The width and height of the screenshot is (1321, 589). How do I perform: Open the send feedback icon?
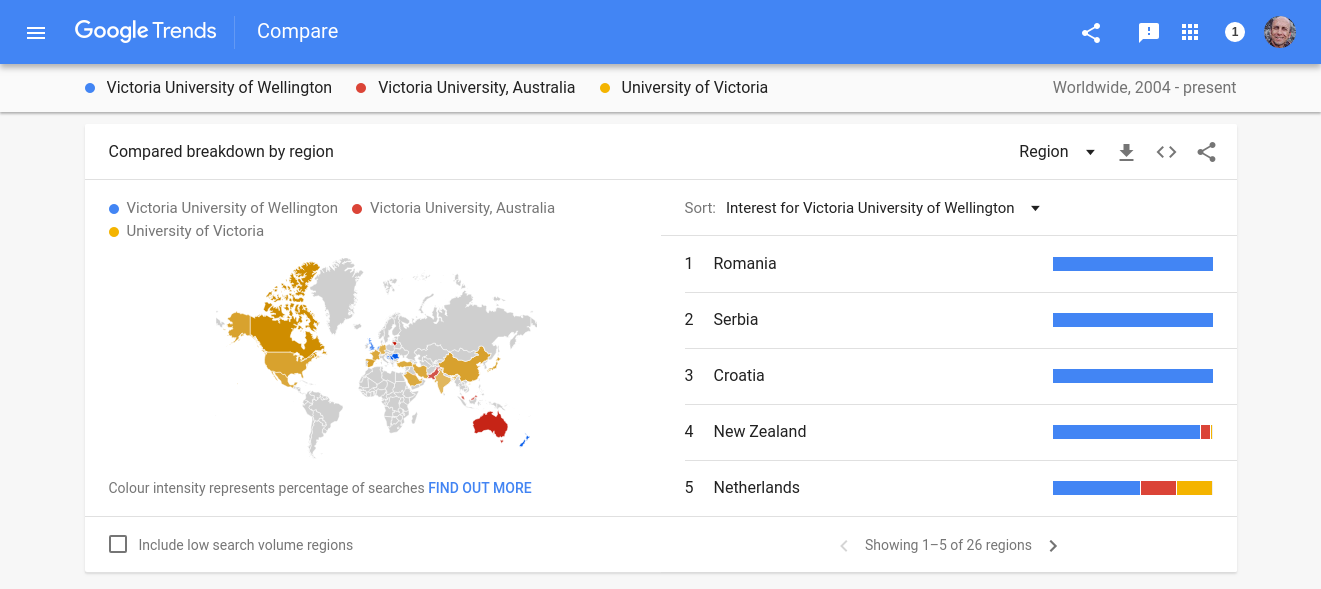pos(1148,32)
